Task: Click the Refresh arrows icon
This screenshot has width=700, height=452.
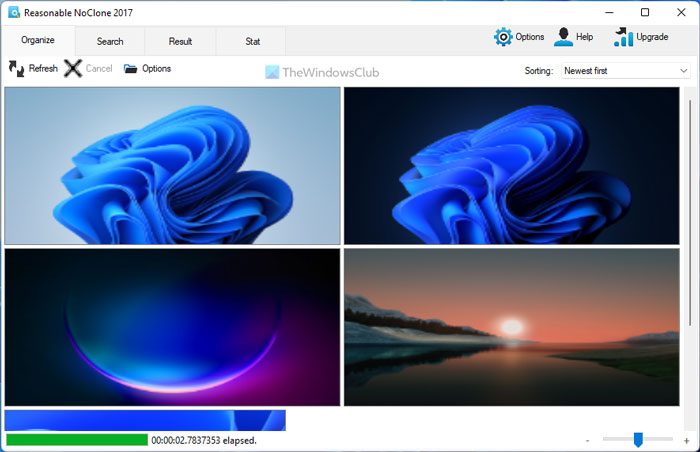Action: 17,68
